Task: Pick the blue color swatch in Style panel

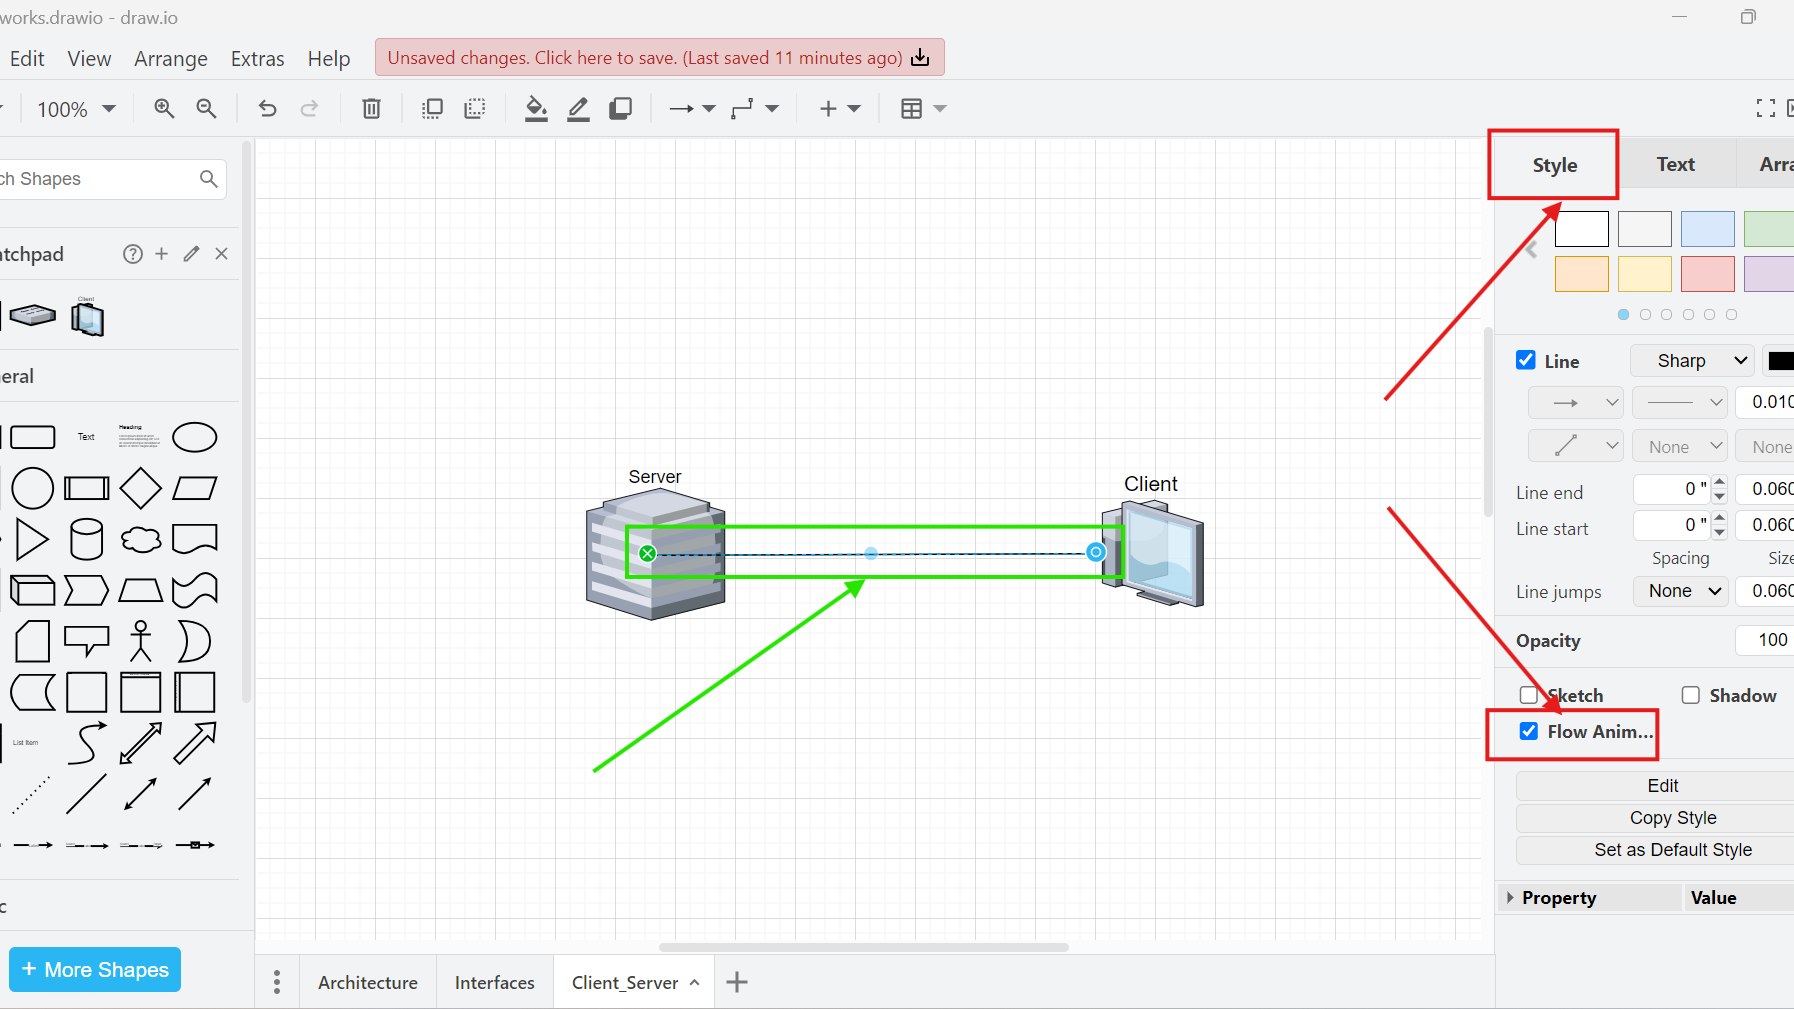Action: point(1708,229)
